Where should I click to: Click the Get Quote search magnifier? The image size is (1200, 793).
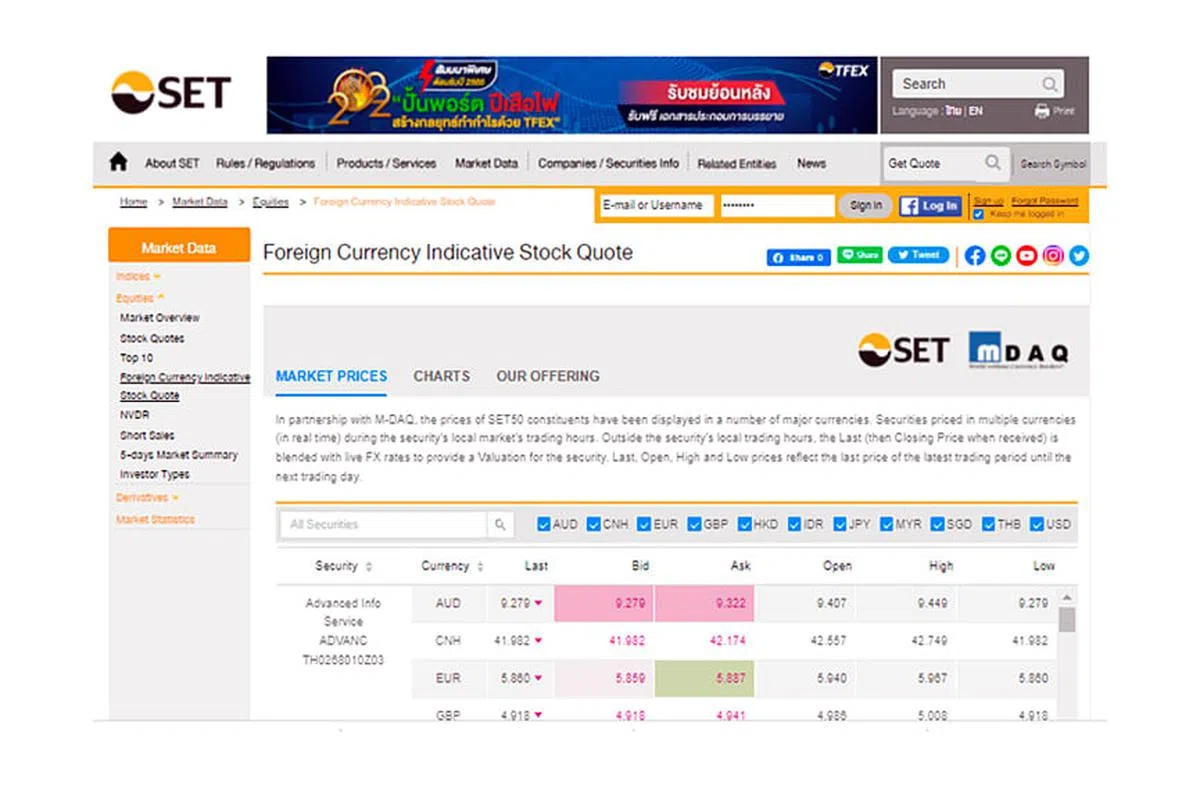(992, 163)
